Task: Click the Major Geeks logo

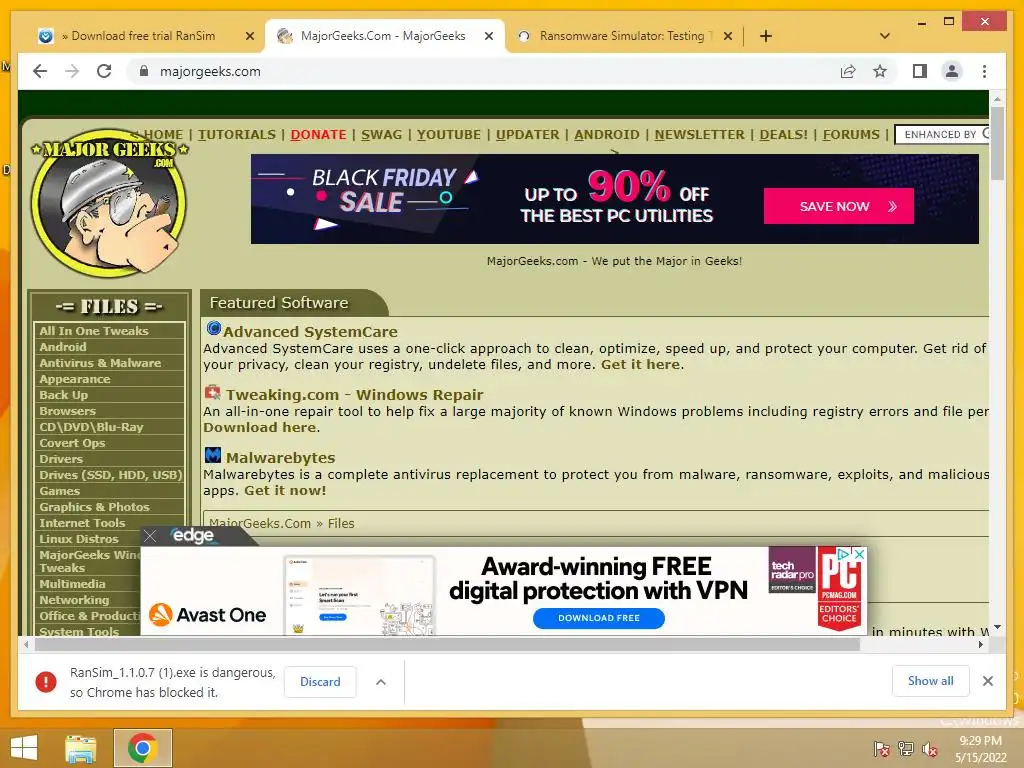Action: pyautogui.click(x=109, y=203)
